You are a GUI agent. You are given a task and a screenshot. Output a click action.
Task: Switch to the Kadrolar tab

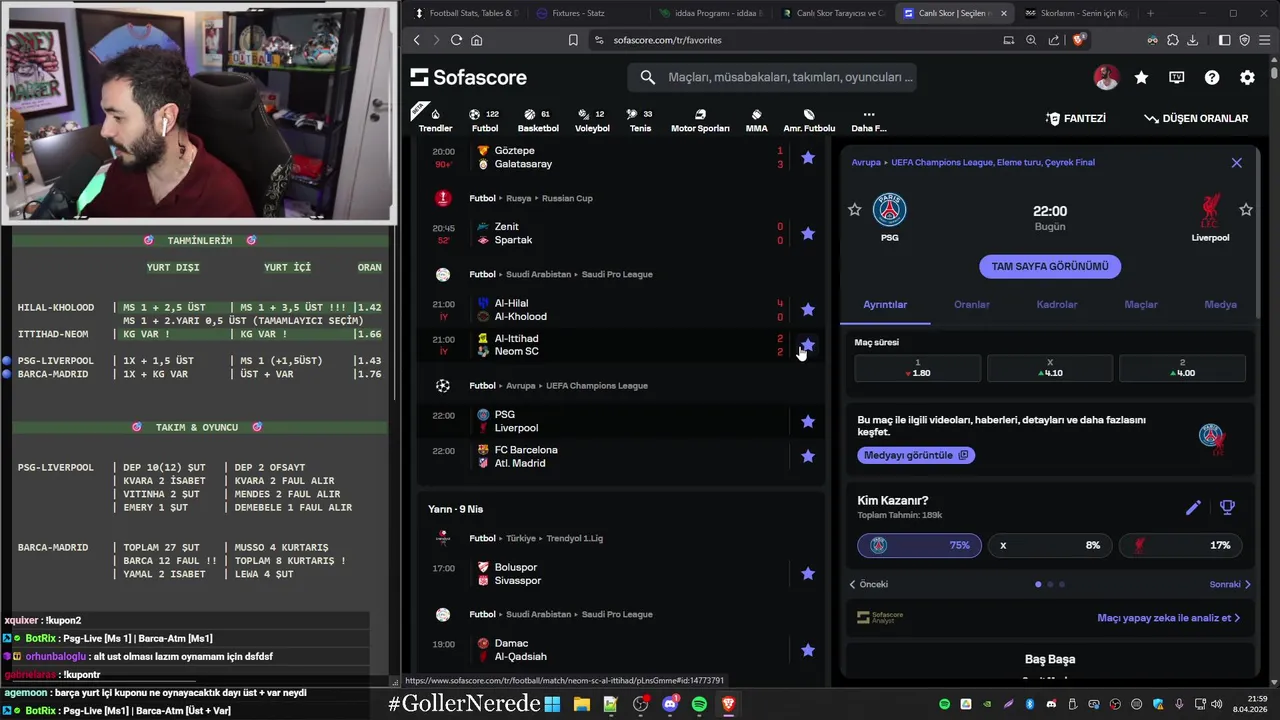coord(1057,305)
